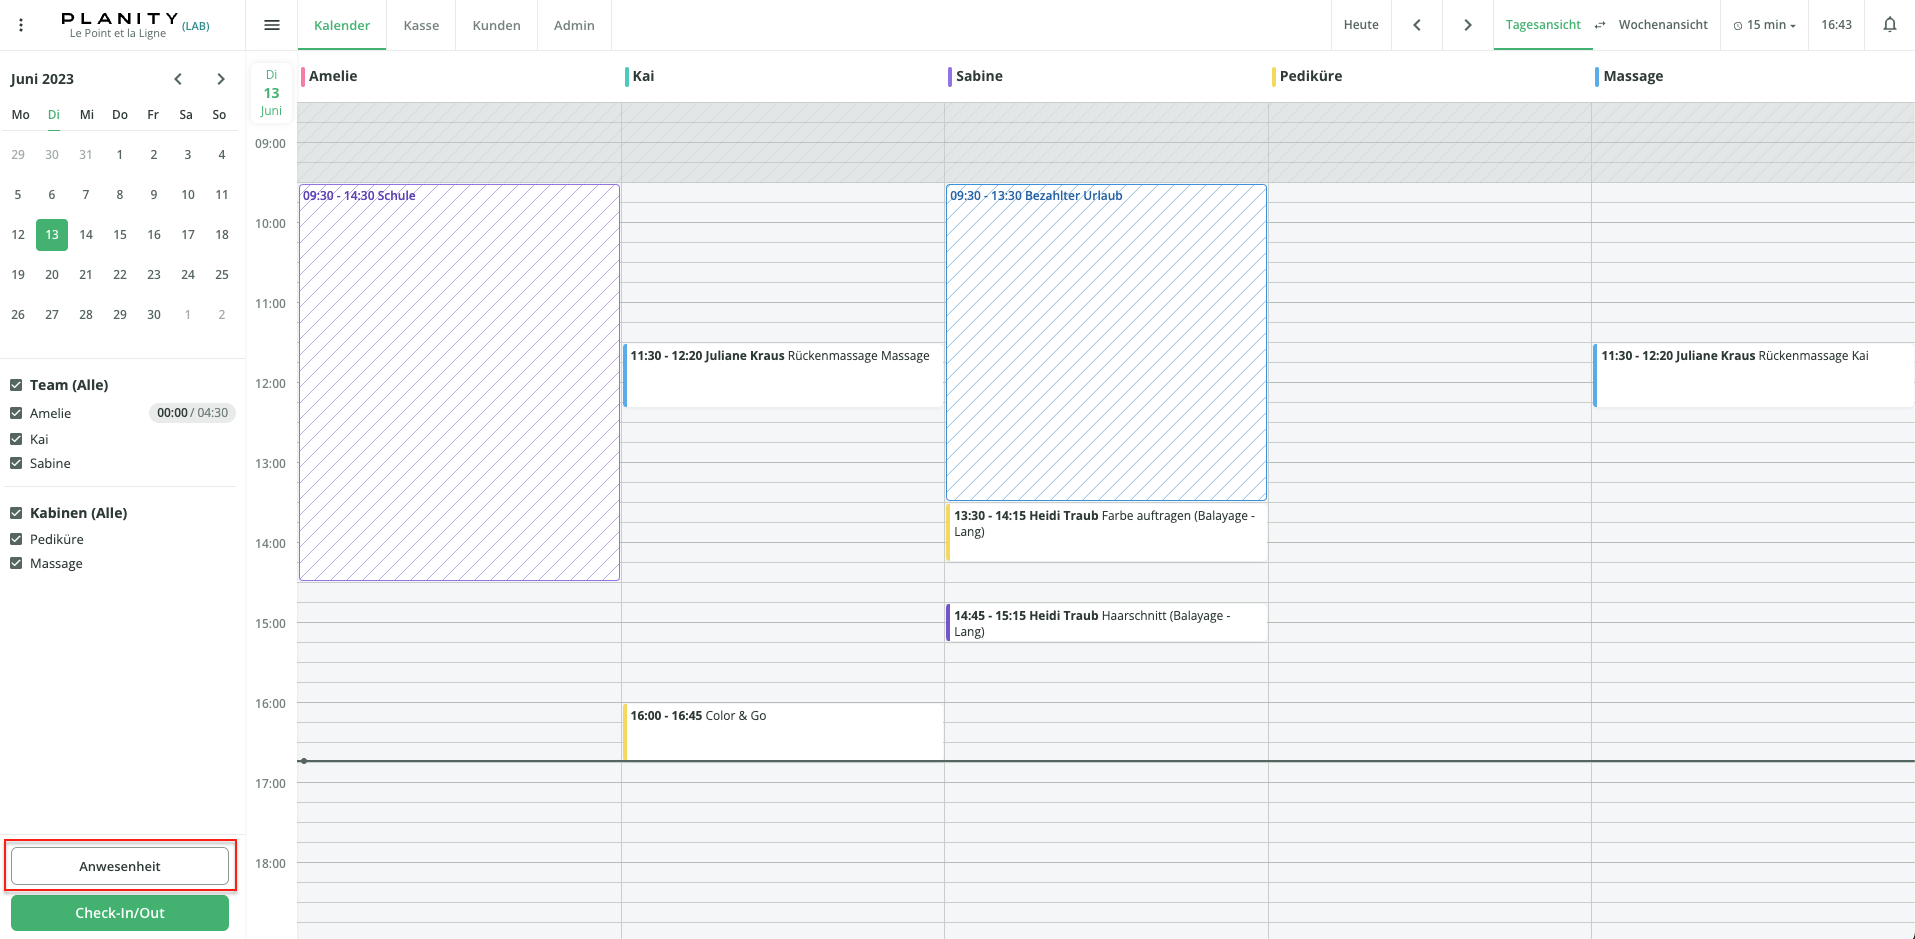Viewport: 1915px width, 939px height.
Task: Show previous month in mini calendar
Action: pos(178,79)
